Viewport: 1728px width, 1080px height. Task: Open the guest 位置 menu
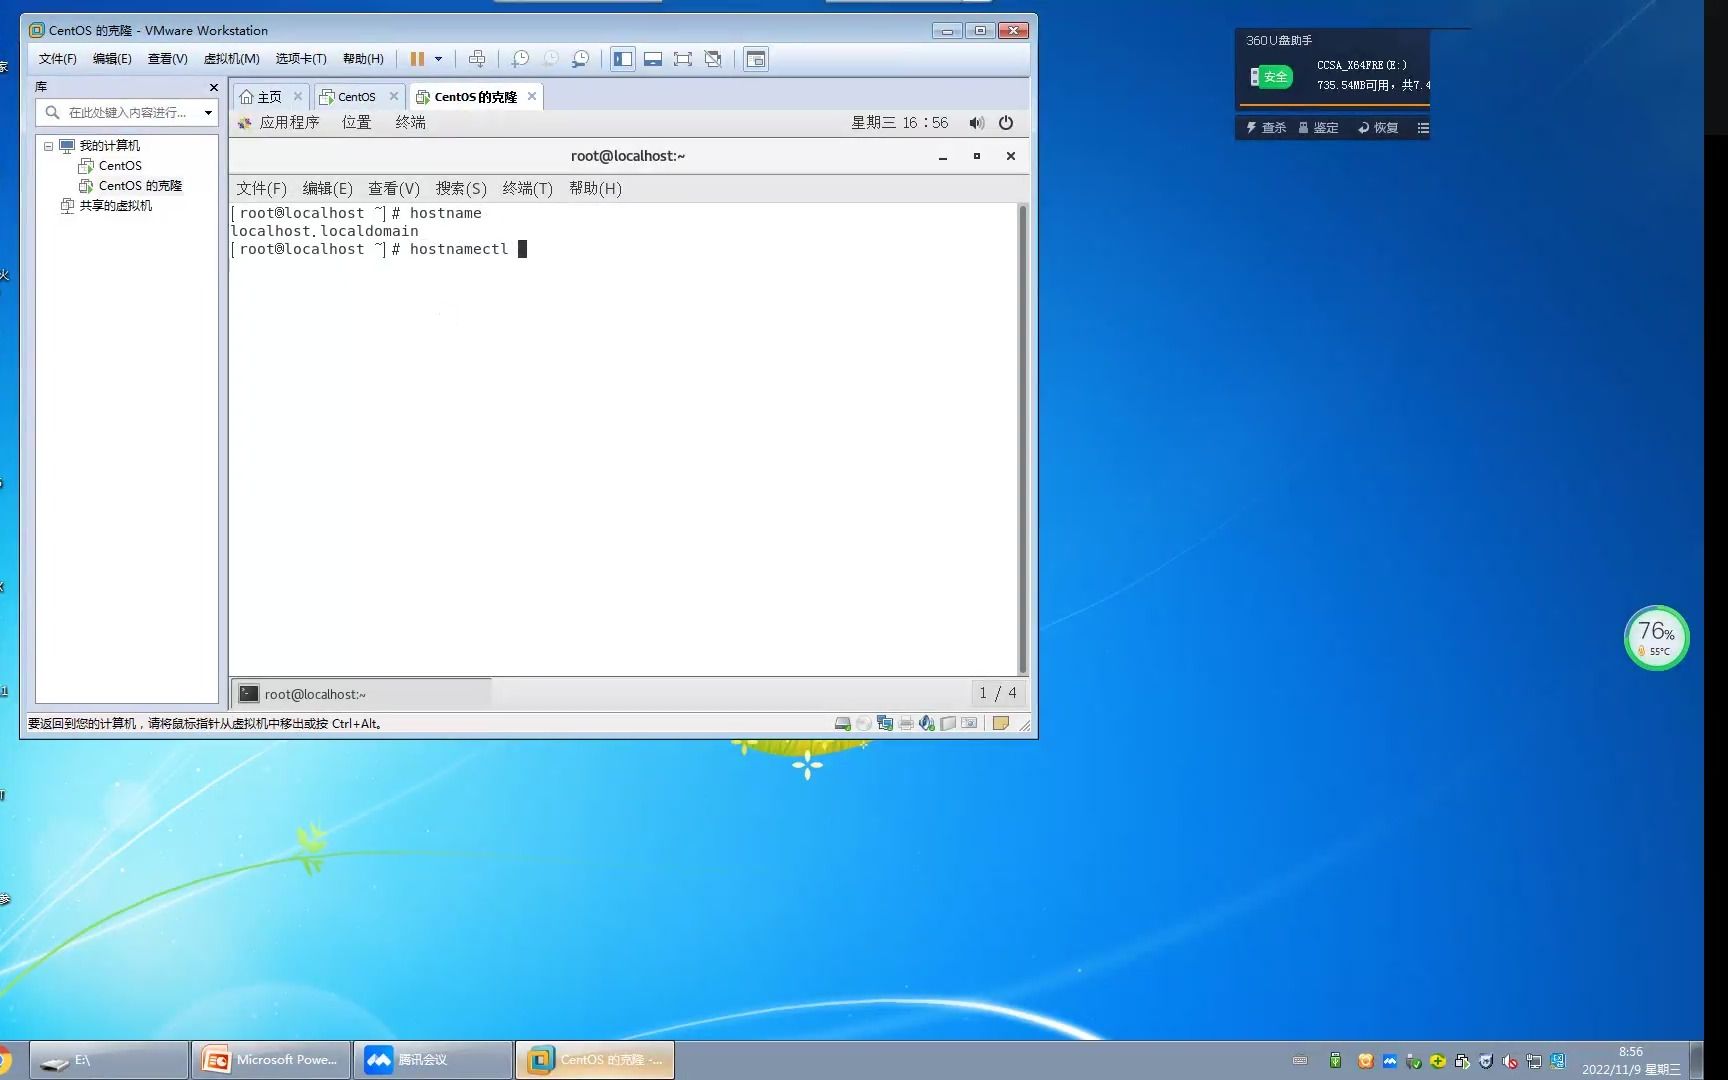pyautogui.click(x=357, y=122)
